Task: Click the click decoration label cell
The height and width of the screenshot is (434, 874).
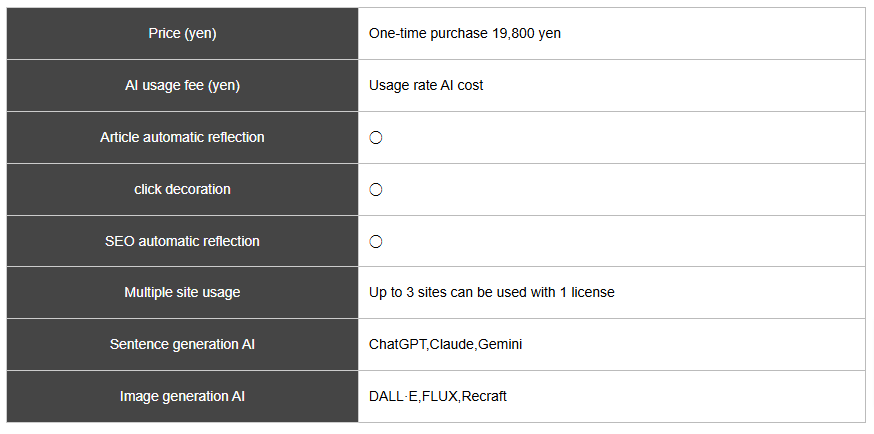Action: 182,189
